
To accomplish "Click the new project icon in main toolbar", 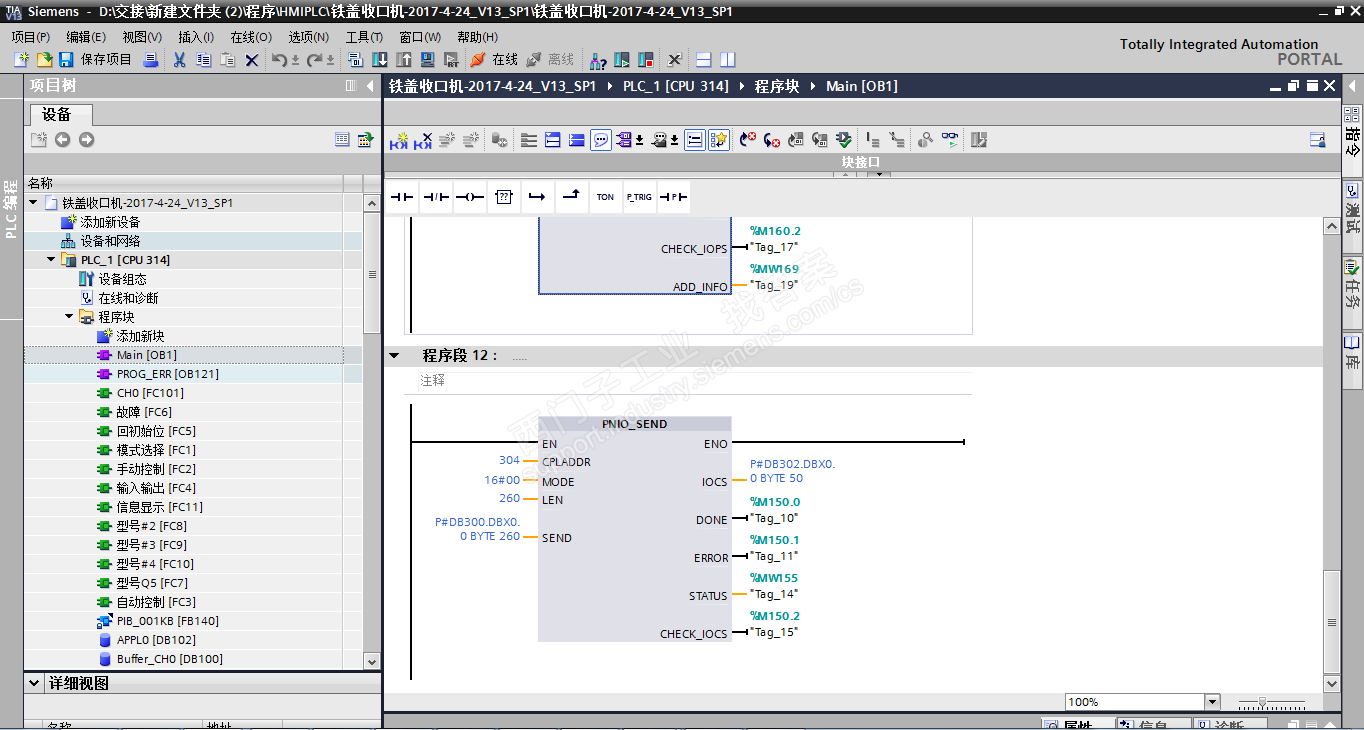I will pos(21,60).
